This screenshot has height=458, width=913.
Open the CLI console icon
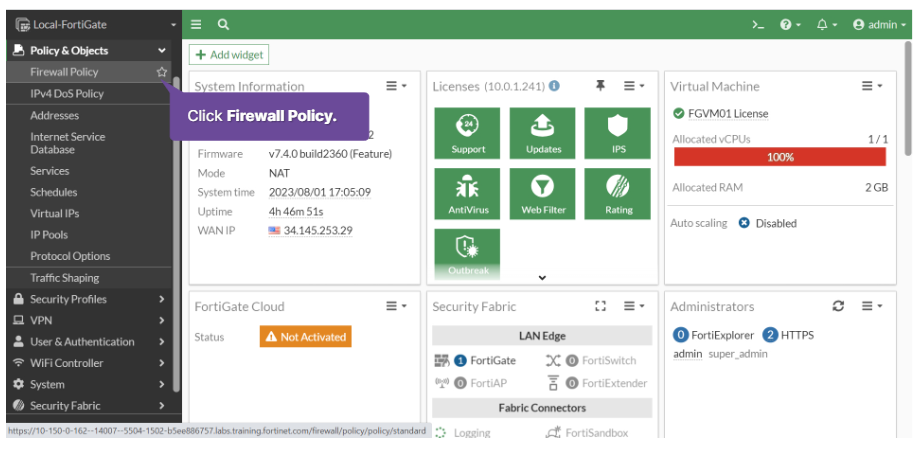coord(758,24)
